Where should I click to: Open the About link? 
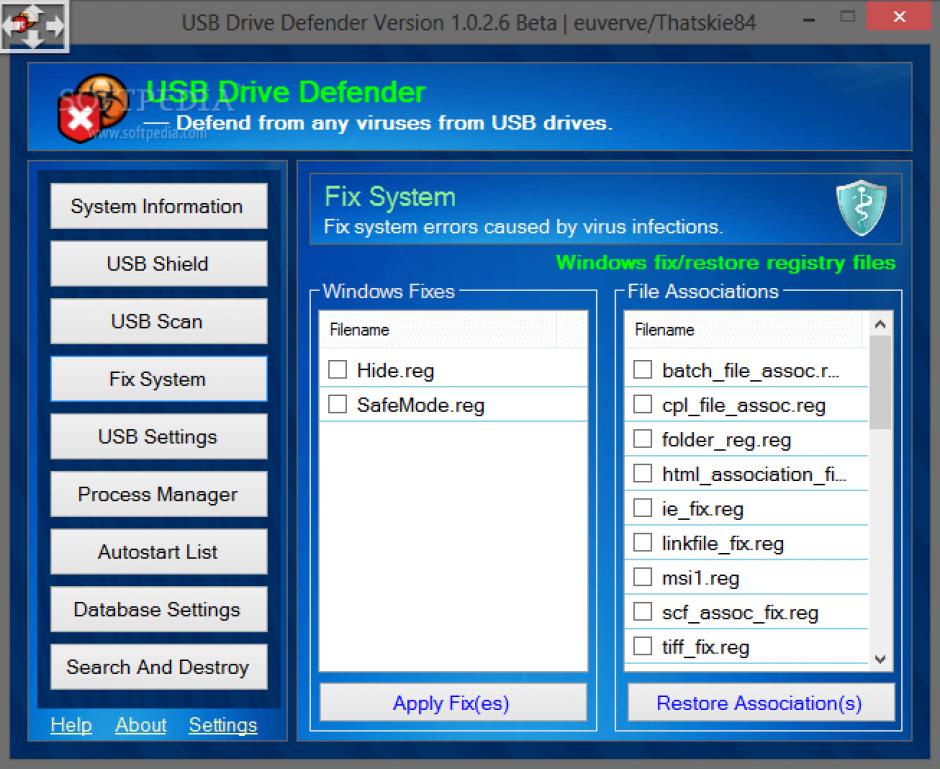(x=140, y=725)
